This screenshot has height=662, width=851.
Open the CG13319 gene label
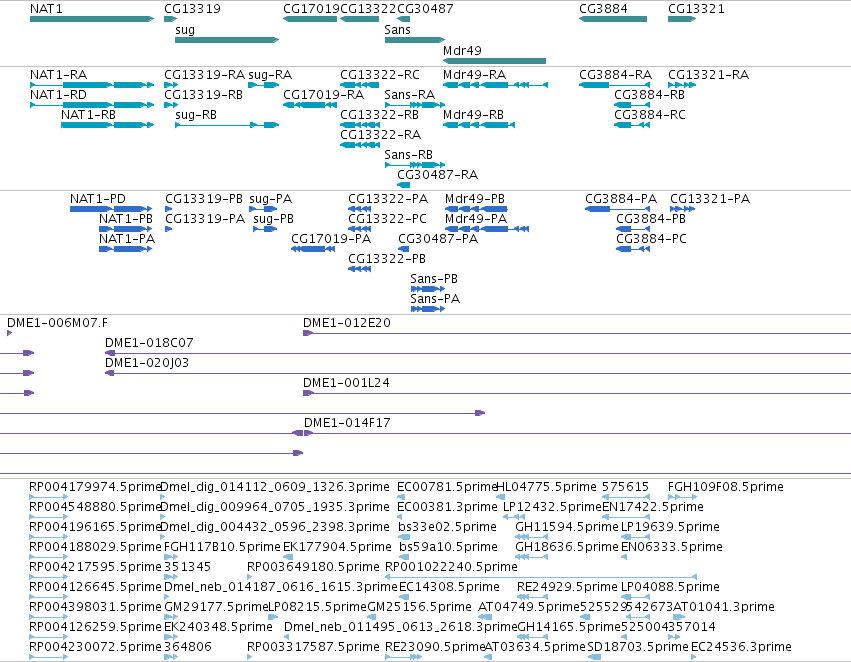193,9
